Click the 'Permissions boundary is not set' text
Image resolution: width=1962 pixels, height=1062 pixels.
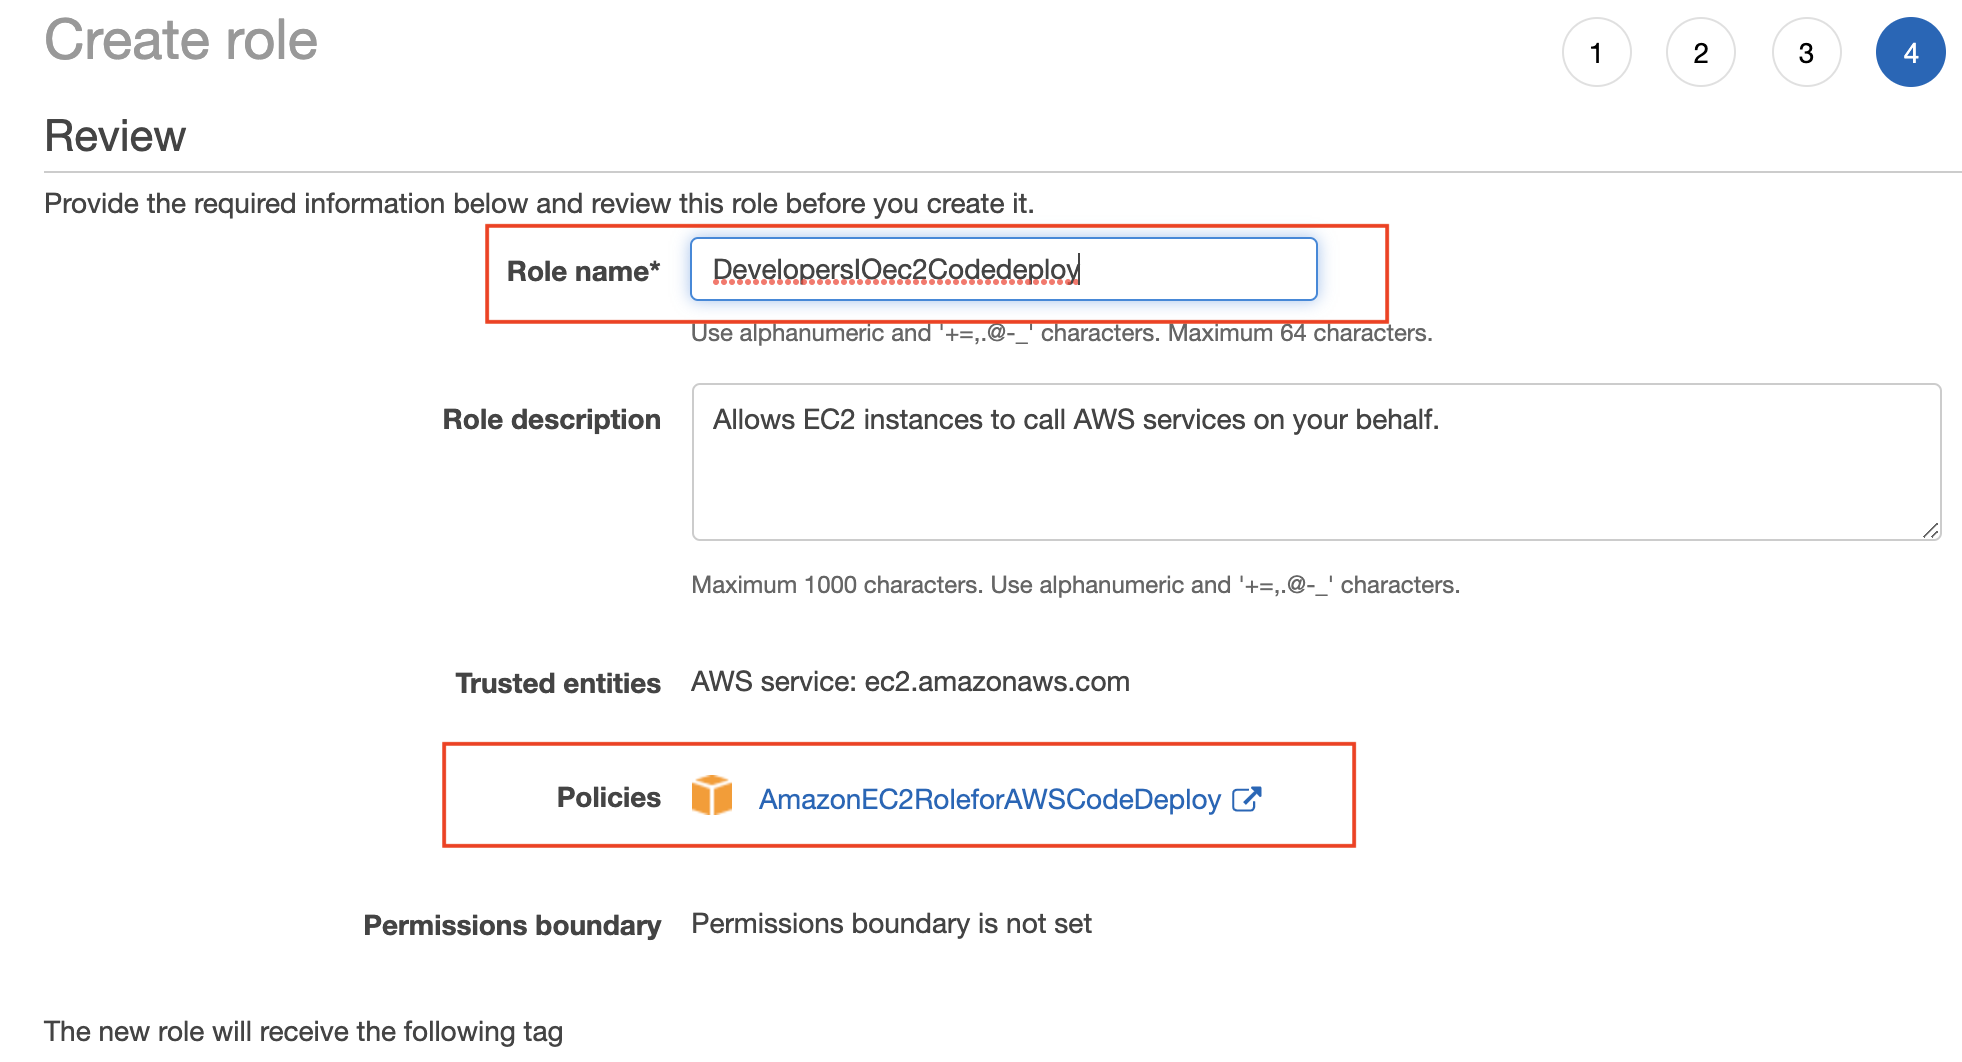(891, 923)
